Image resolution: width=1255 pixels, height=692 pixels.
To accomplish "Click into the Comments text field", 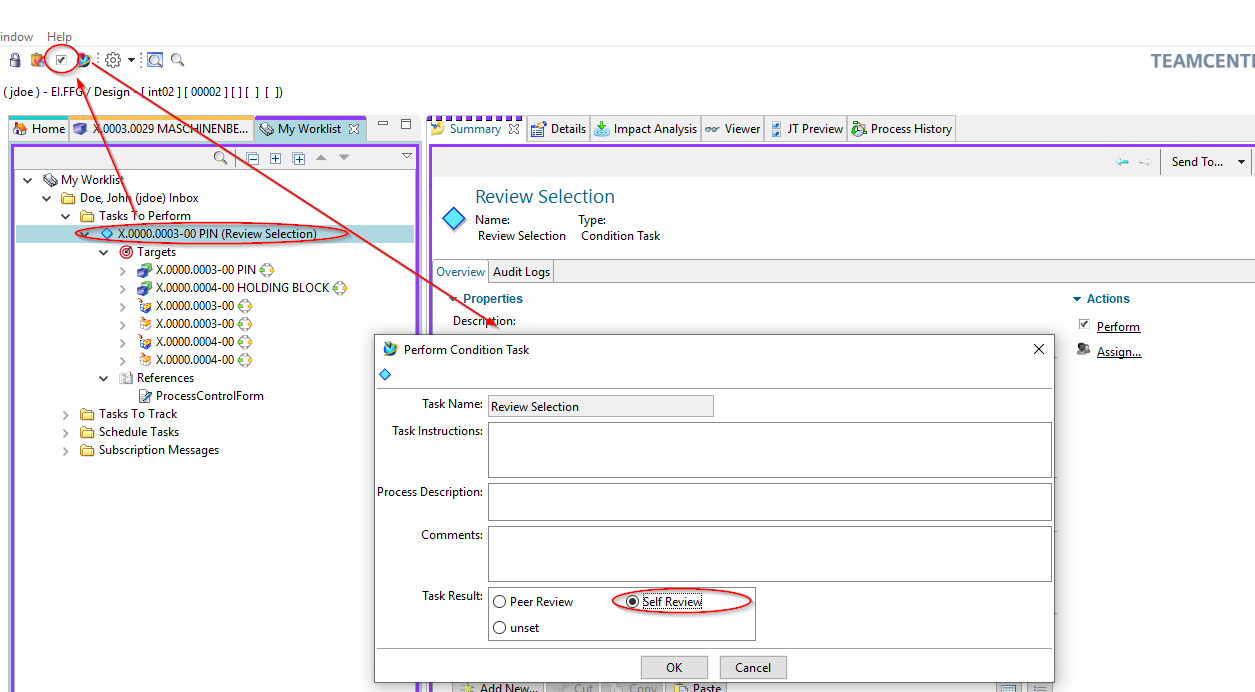I will click(769, 553).
